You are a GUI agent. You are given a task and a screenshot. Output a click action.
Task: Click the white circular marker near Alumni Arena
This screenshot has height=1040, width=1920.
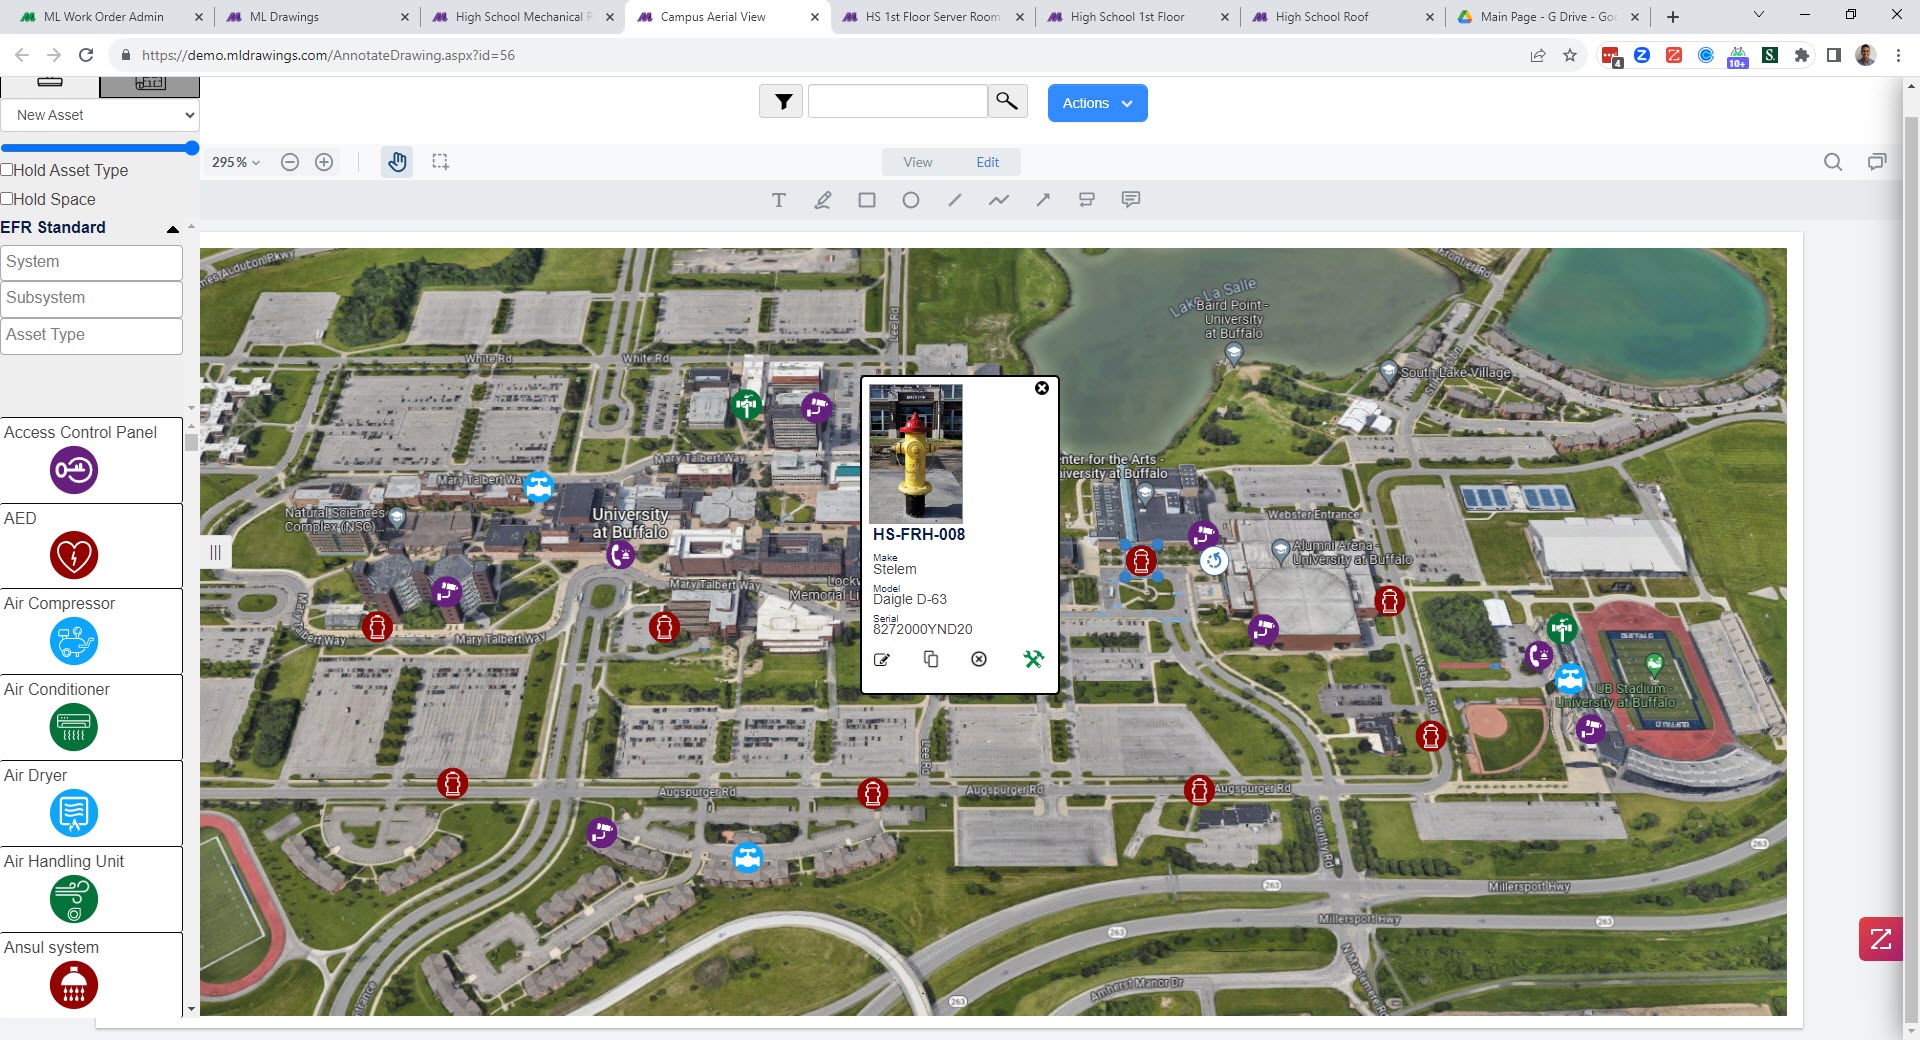point(1214,560)
